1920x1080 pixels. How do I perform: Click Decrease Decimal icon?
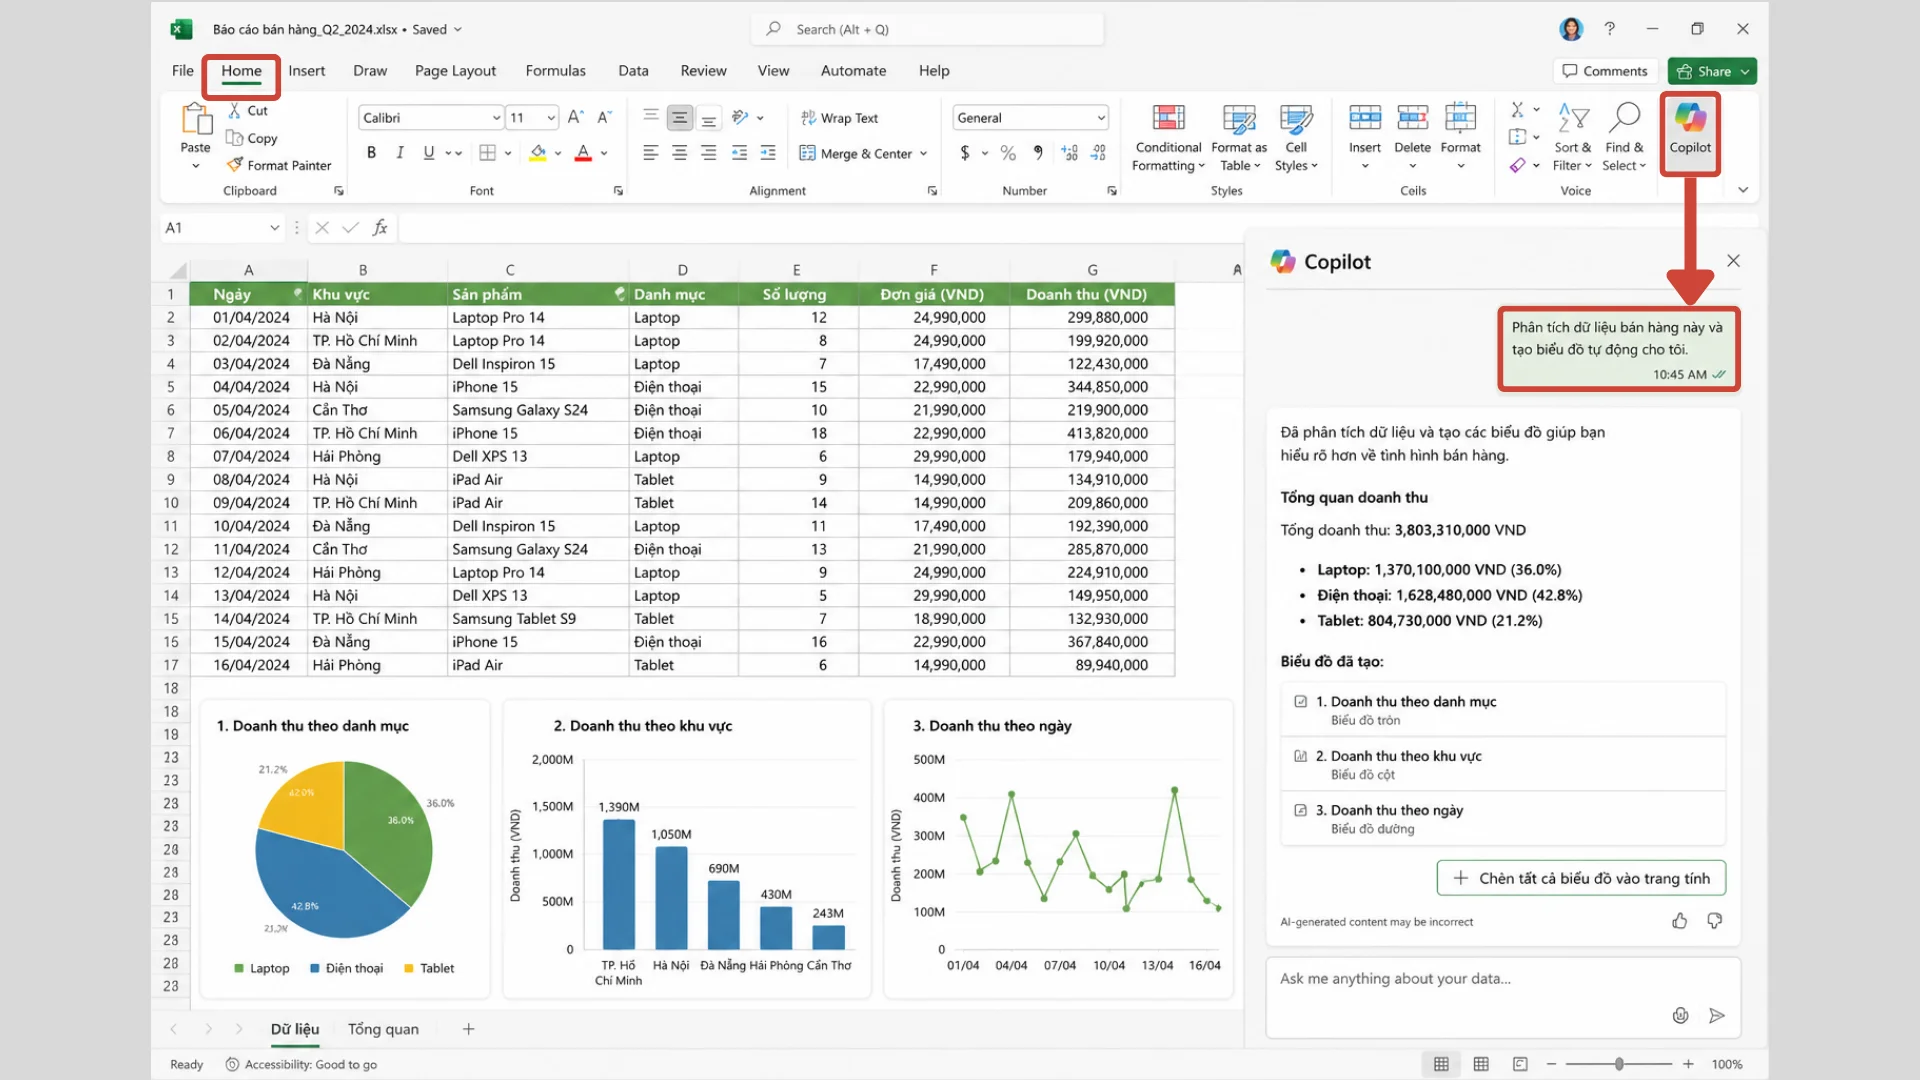1099,153
